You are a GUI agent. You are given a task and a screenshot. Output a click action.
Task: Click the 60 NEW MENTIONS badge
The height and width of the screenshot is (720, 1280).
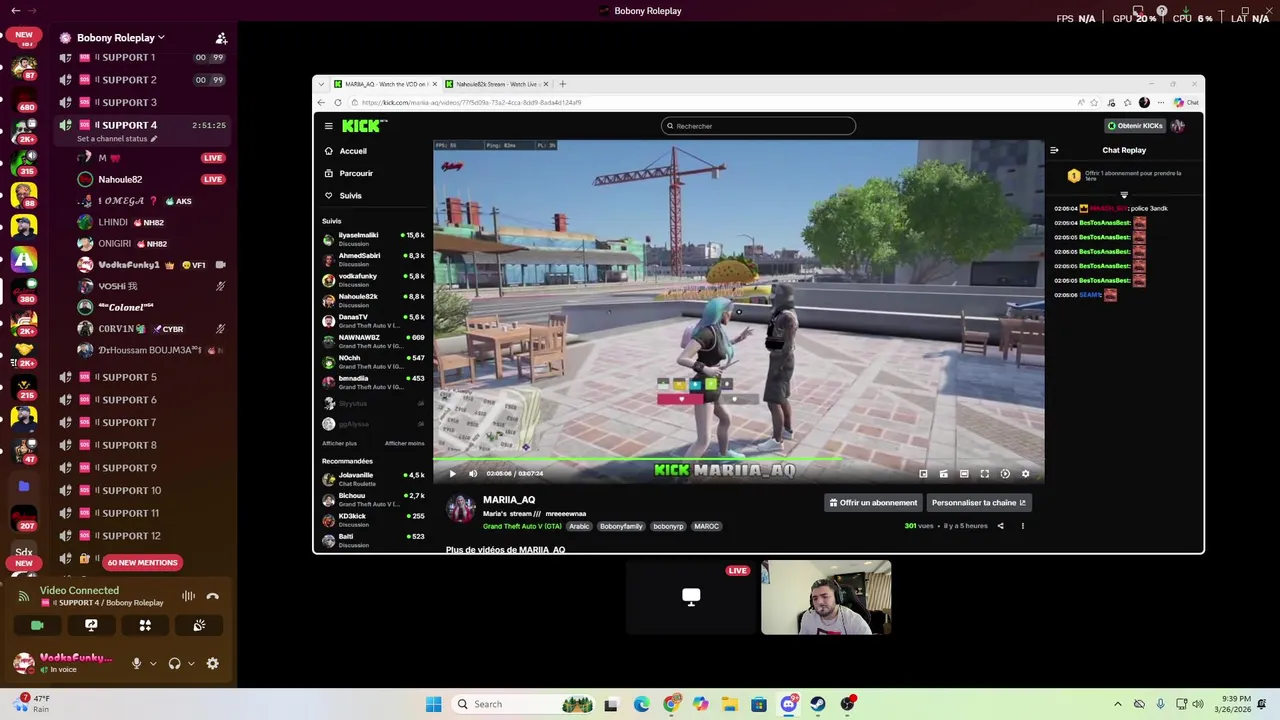(142, 562)
